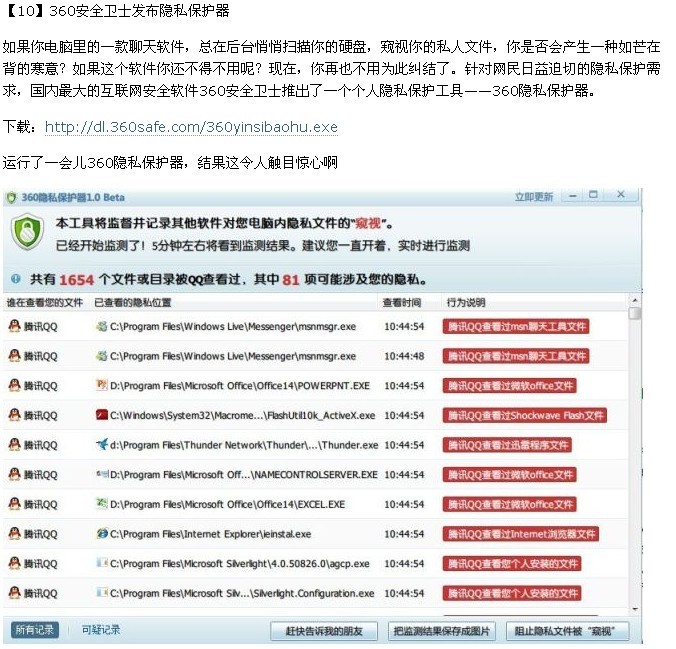The width and height of the screenshot is (676, 649).
Task: Click the MSN file icon in the 10:44:48 row
Action: pos(102,356)
